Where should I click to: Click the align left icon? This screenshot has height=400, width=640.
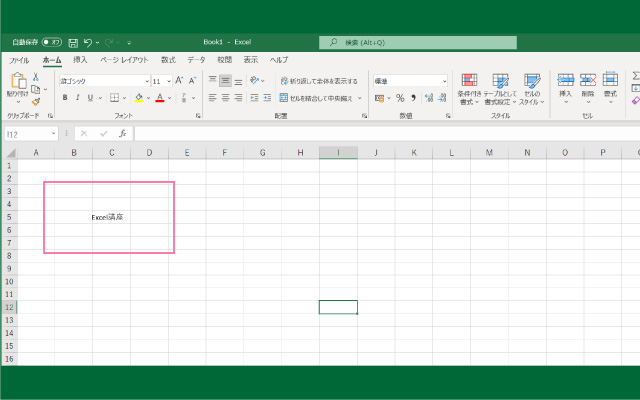(x=212, y=98)
